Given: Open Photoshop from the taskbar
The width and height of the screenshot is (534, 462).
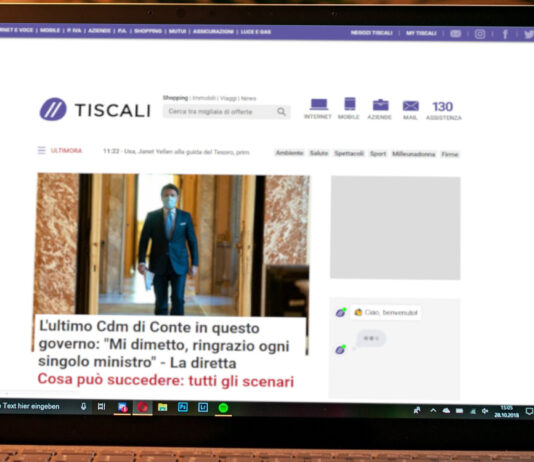Looking at the screenshot, I should click(183, 407).
